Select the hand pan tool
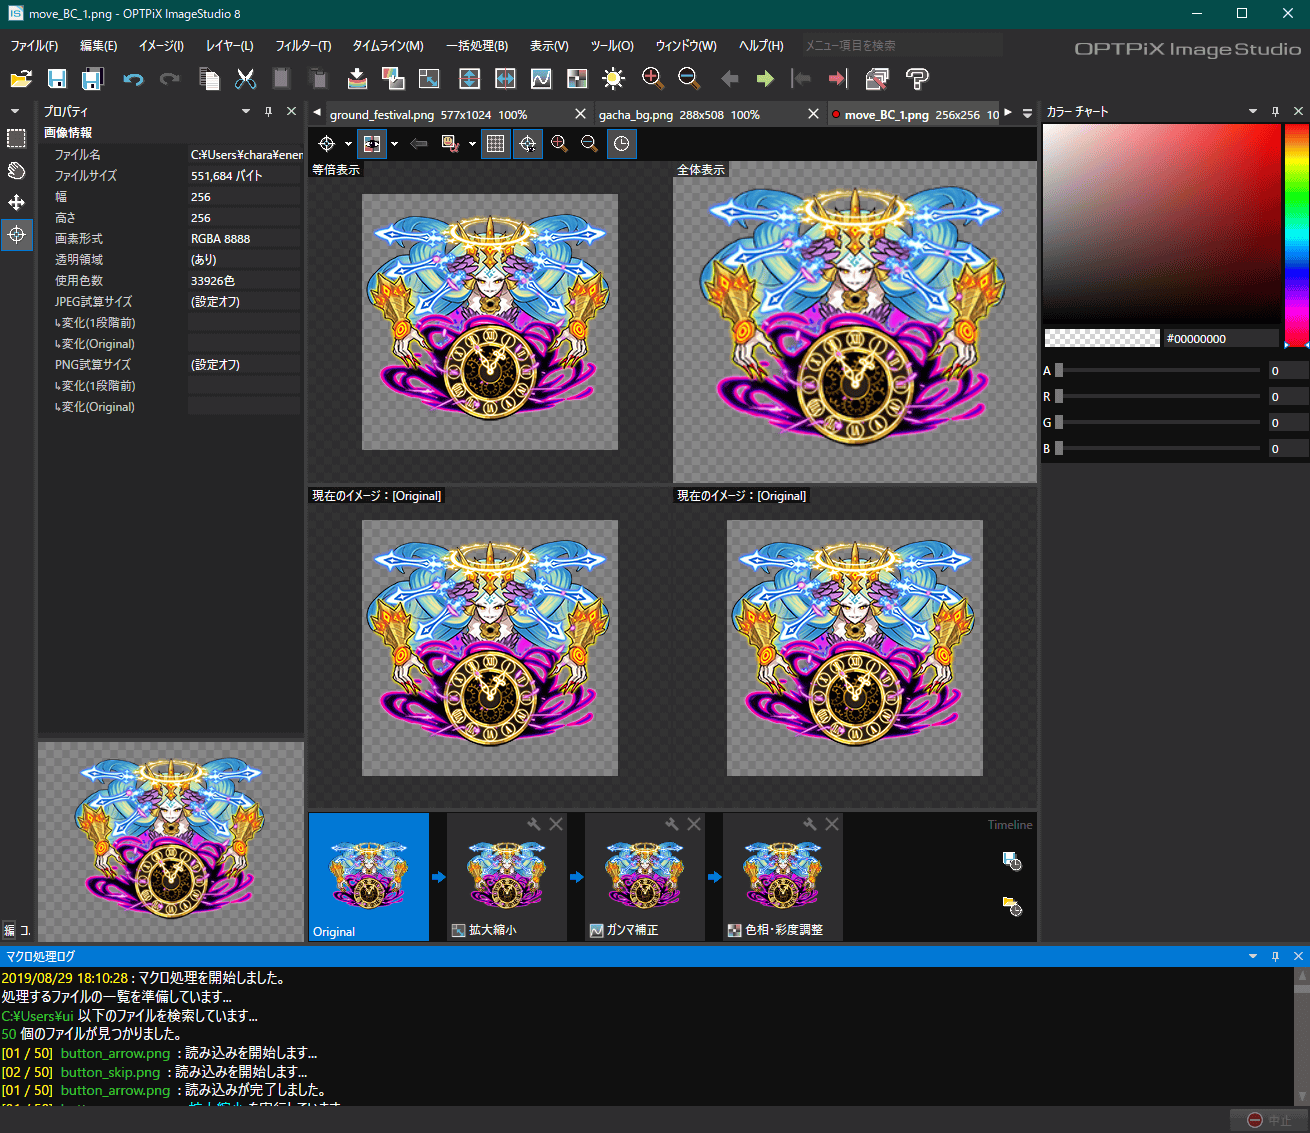The image size is (1310, 1133). tap(16, 170)
